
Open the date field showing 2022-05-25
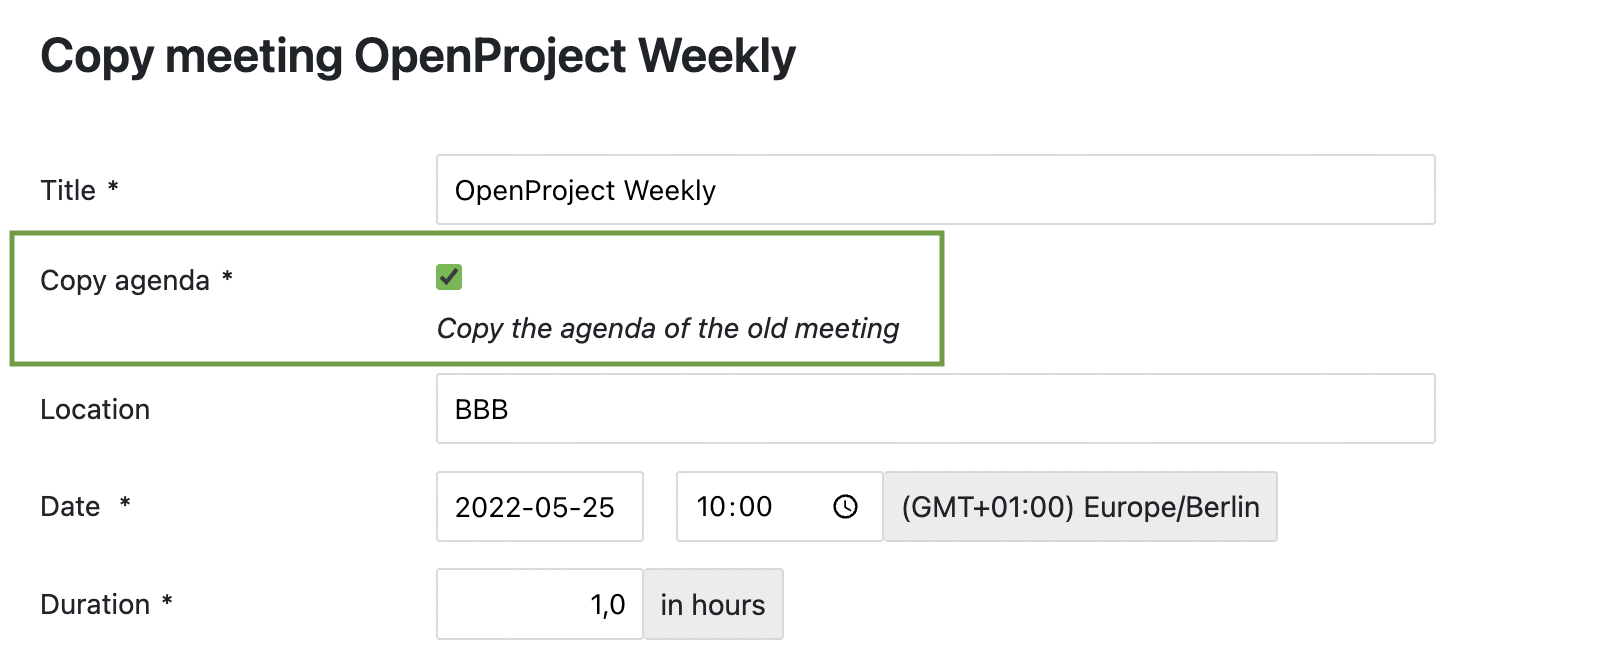click(x=539, y=507)
